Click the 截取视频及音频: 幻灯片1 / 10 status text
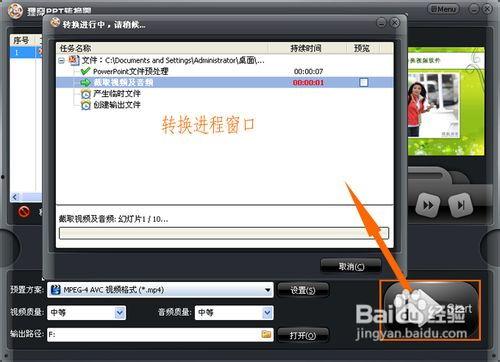 tap(113, 219)
